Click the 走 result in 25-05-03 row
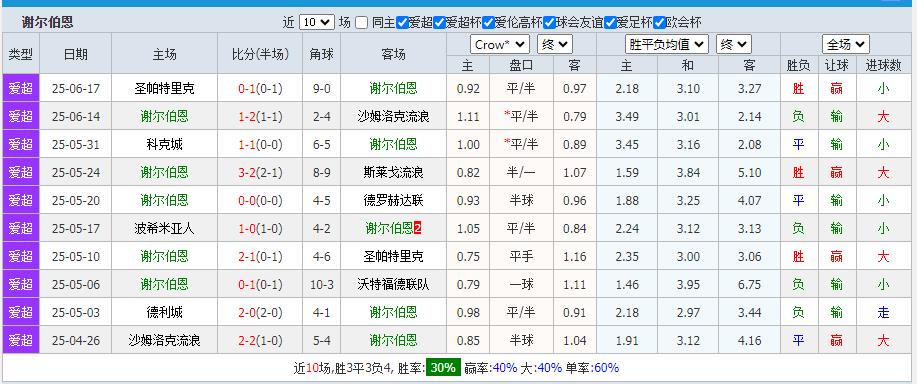Screen dimensions: 917x384 pyautogui.click(x=883, y=313)
